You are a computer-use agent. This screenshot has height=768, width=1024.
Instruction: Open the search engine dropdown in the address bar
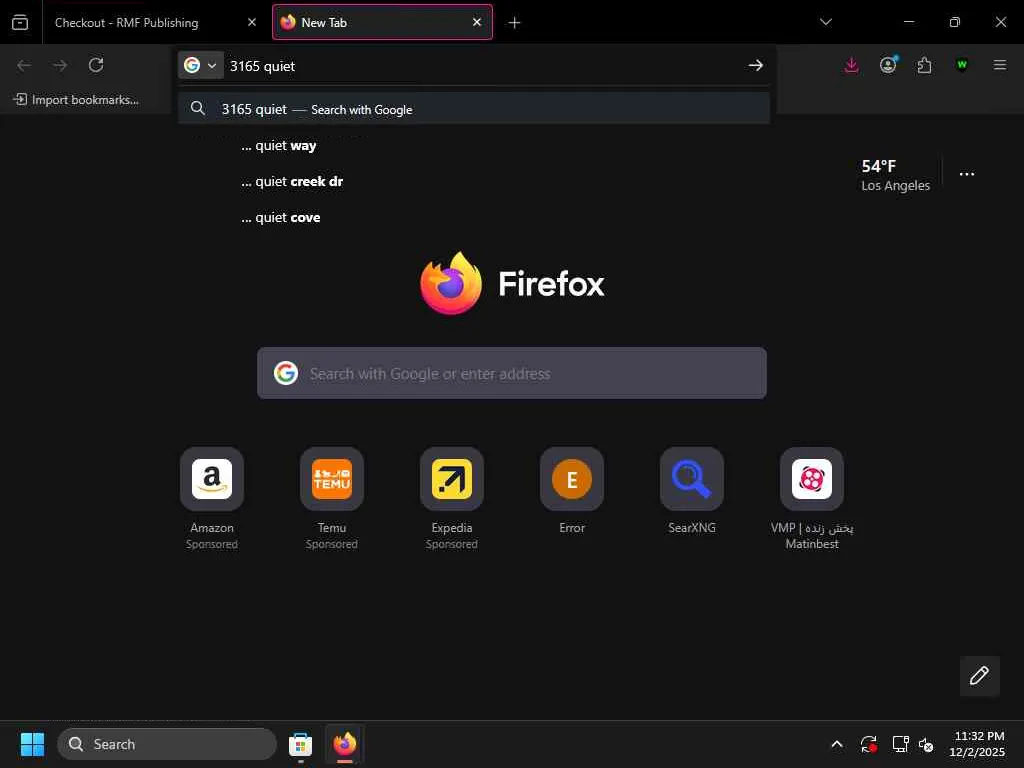click(x=200, y=65)
